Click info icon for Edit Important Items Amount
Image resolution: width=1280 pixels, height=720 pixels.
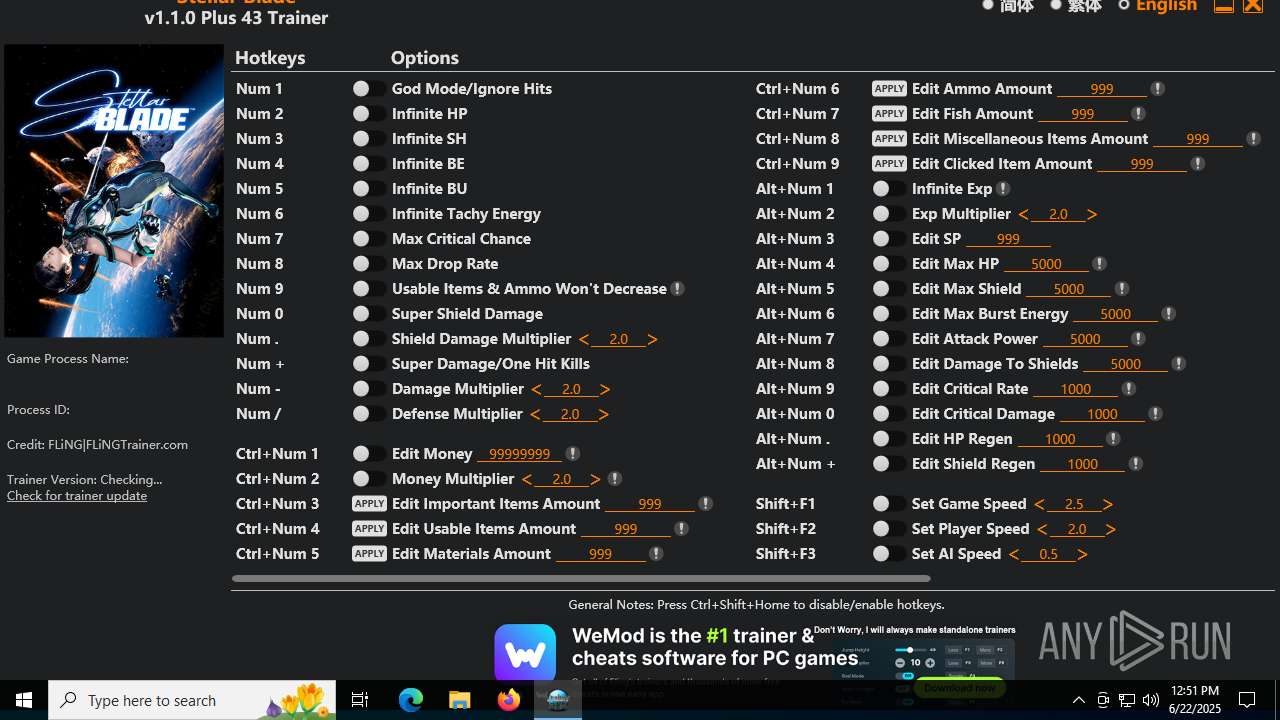click(x=705, y=504)
